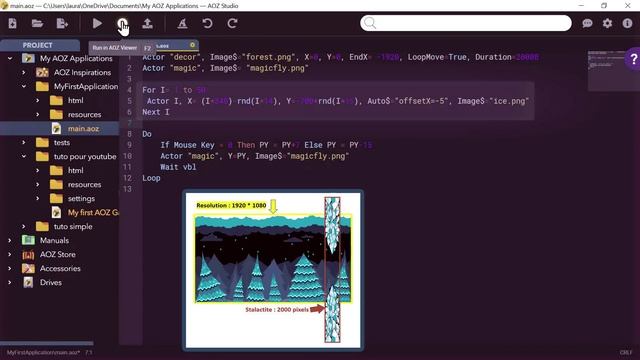Click the magnifier icon in search bar
Screen dimensions: 640x360
point(370,23)
